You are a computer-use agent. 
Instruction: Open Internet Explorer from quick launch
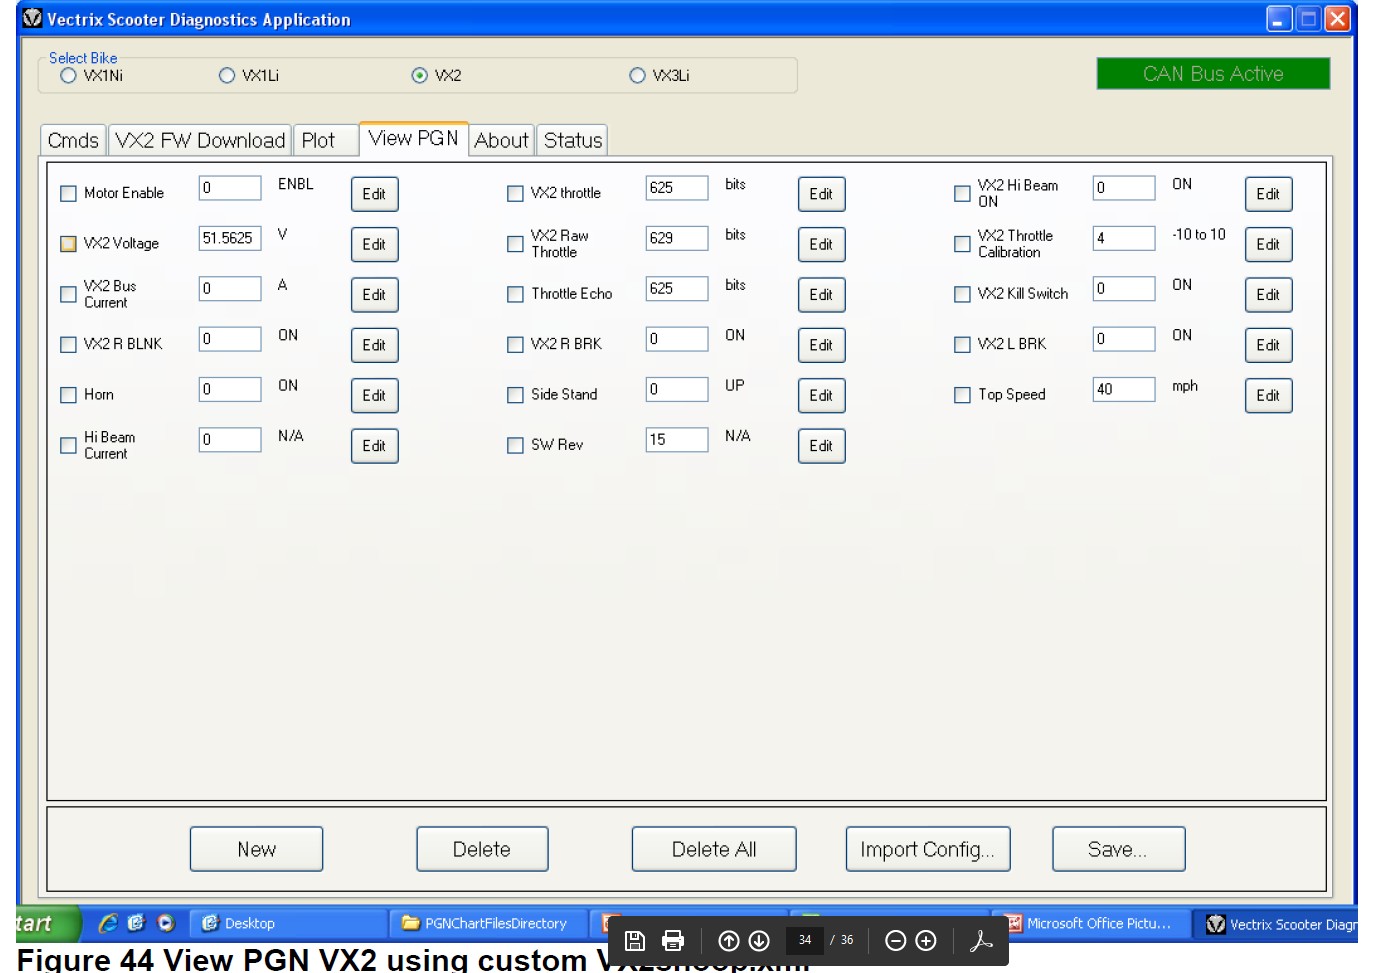point(108,923)
